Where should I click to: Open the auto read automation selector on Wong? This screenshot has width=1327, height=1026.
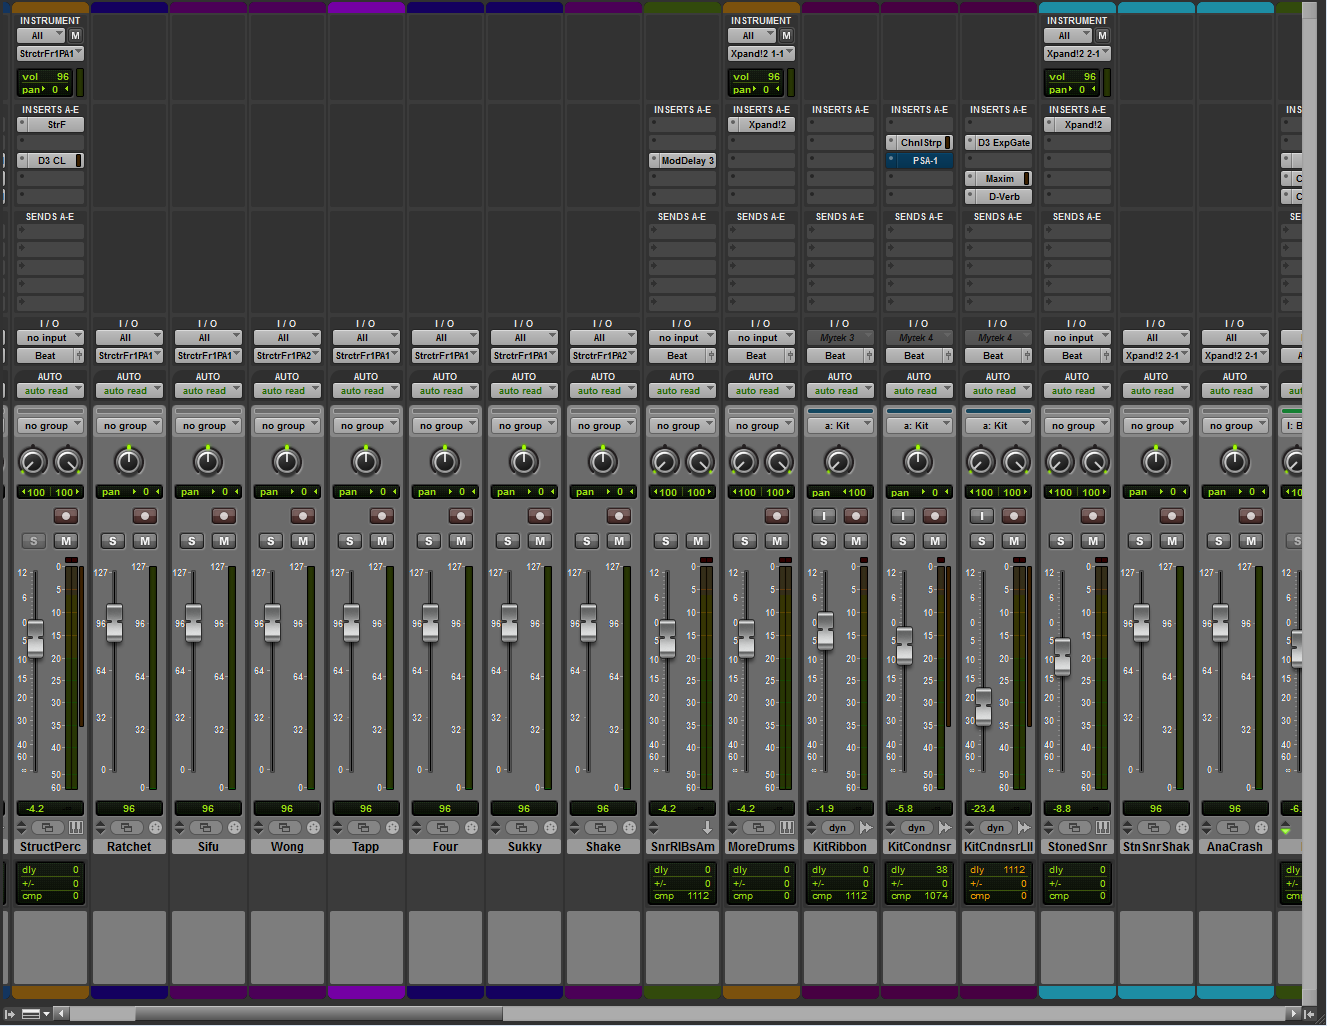pos(287,390)
